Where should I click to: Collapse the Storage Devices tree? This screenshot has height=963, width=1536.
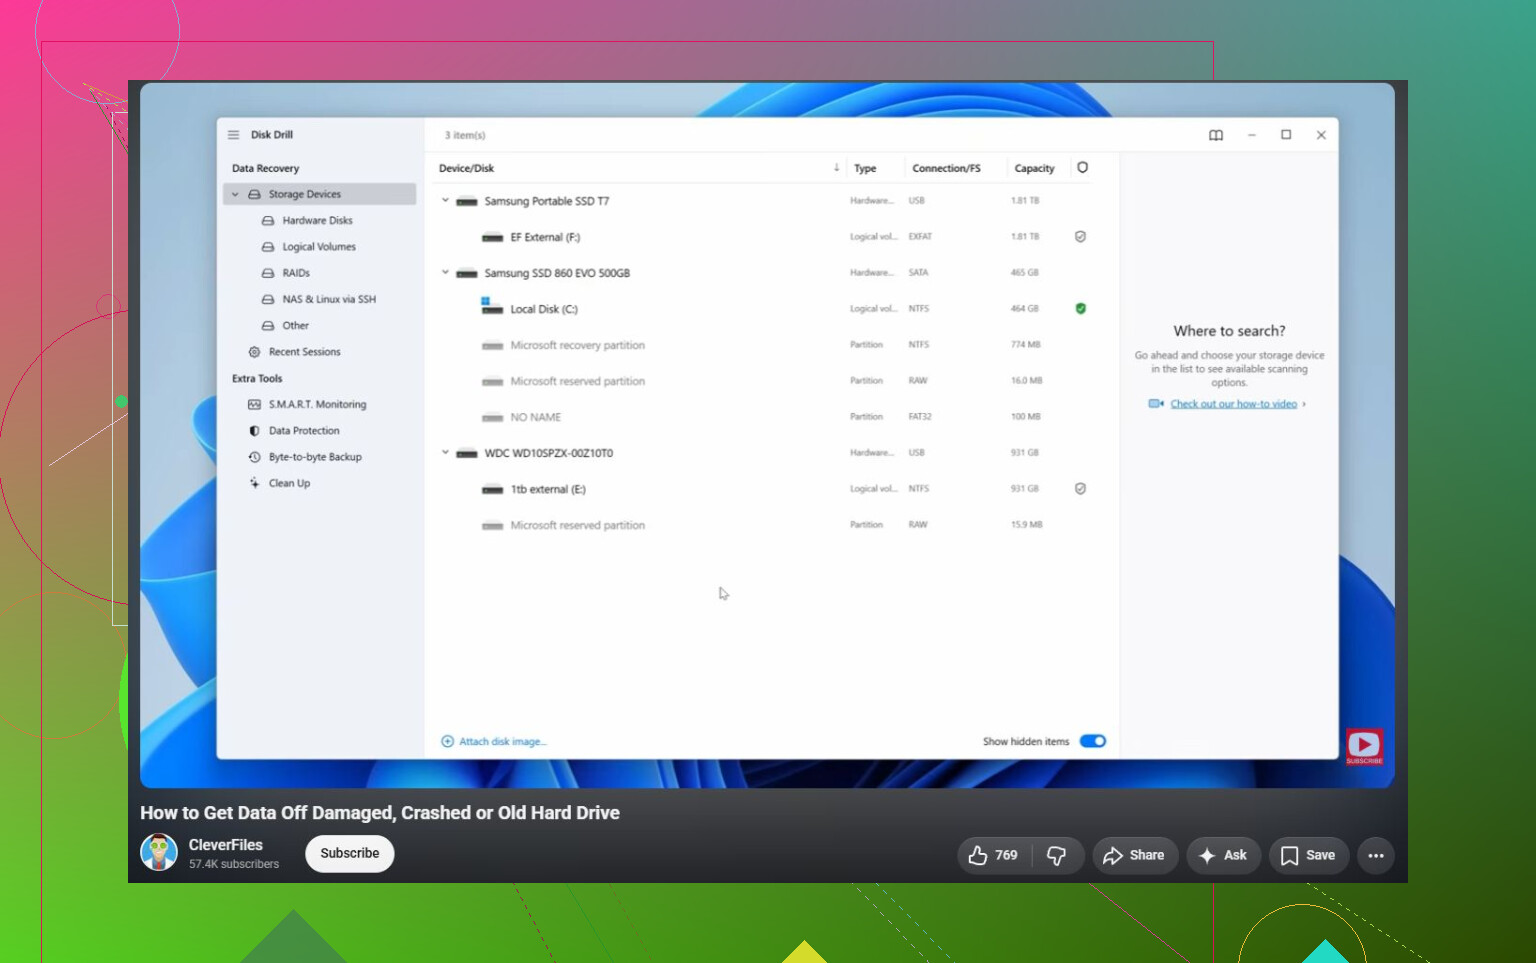235,194
